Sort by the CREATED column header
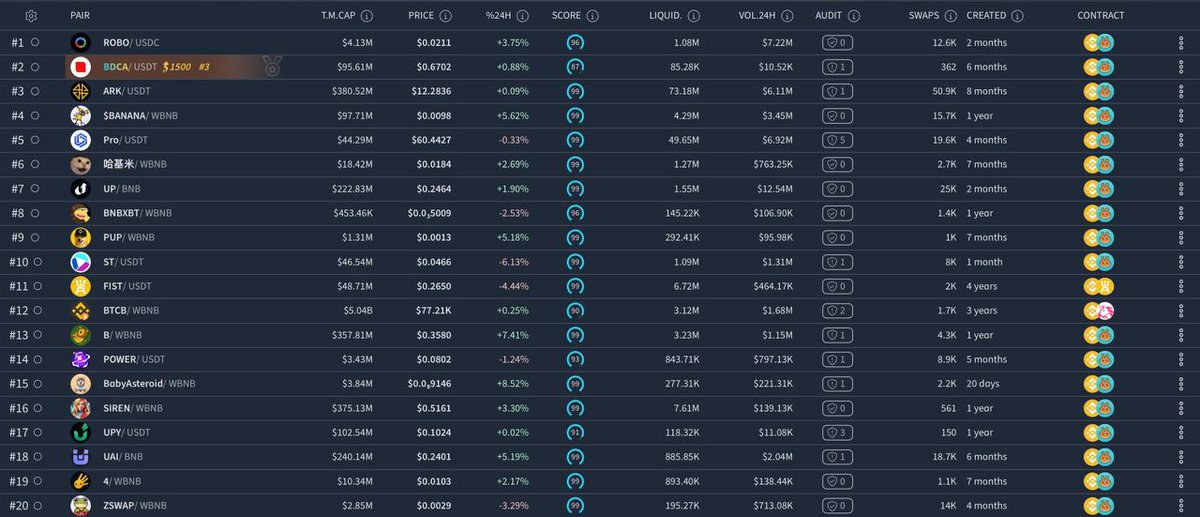 986,16
